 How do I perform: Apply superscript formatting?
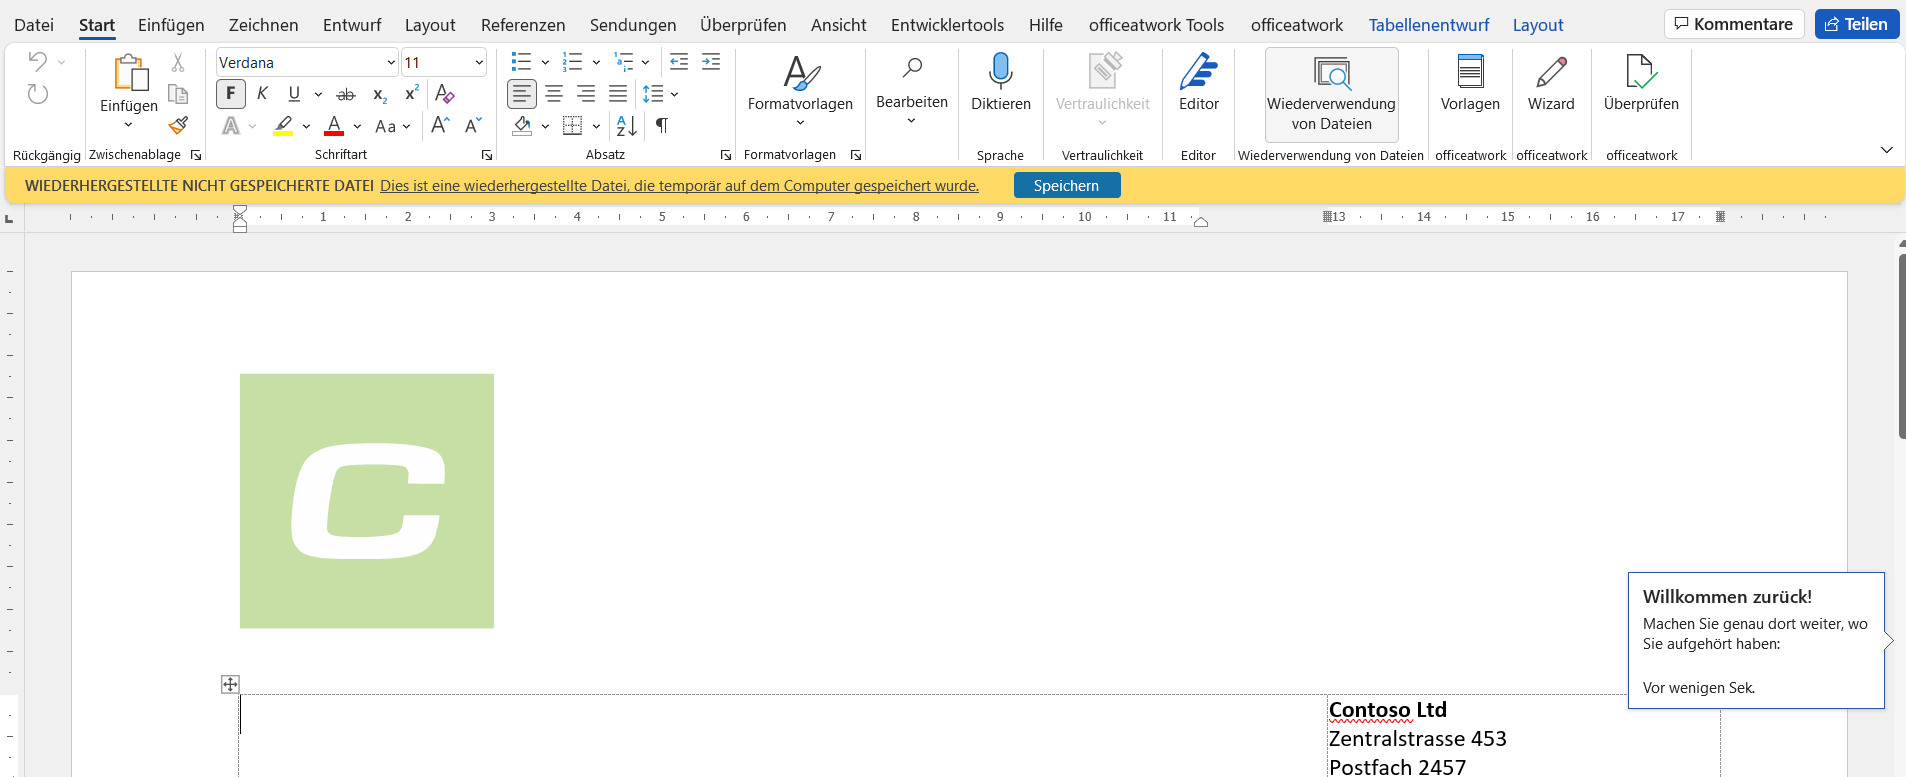[411, 94]
